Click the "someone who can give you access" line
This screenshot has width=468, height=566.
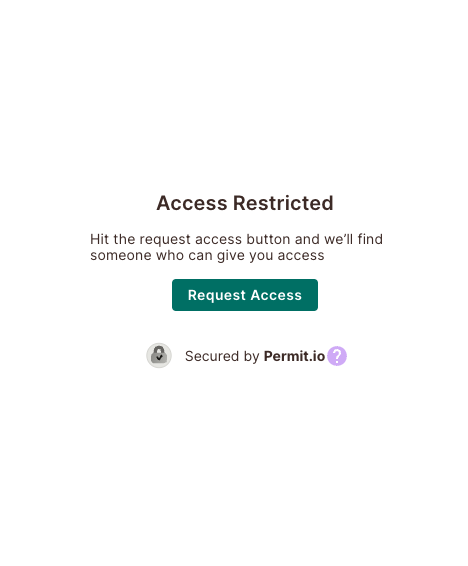click(x=207, y=256)
